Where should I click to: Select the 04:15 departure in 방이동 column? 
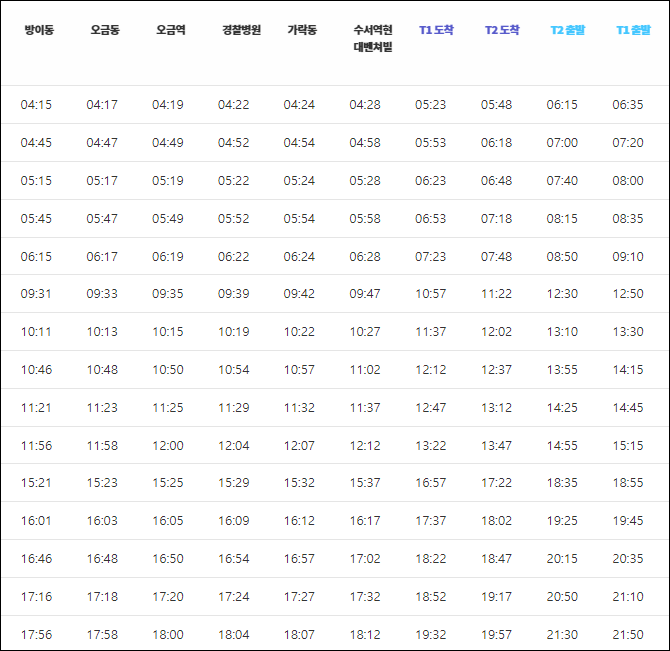36,105
